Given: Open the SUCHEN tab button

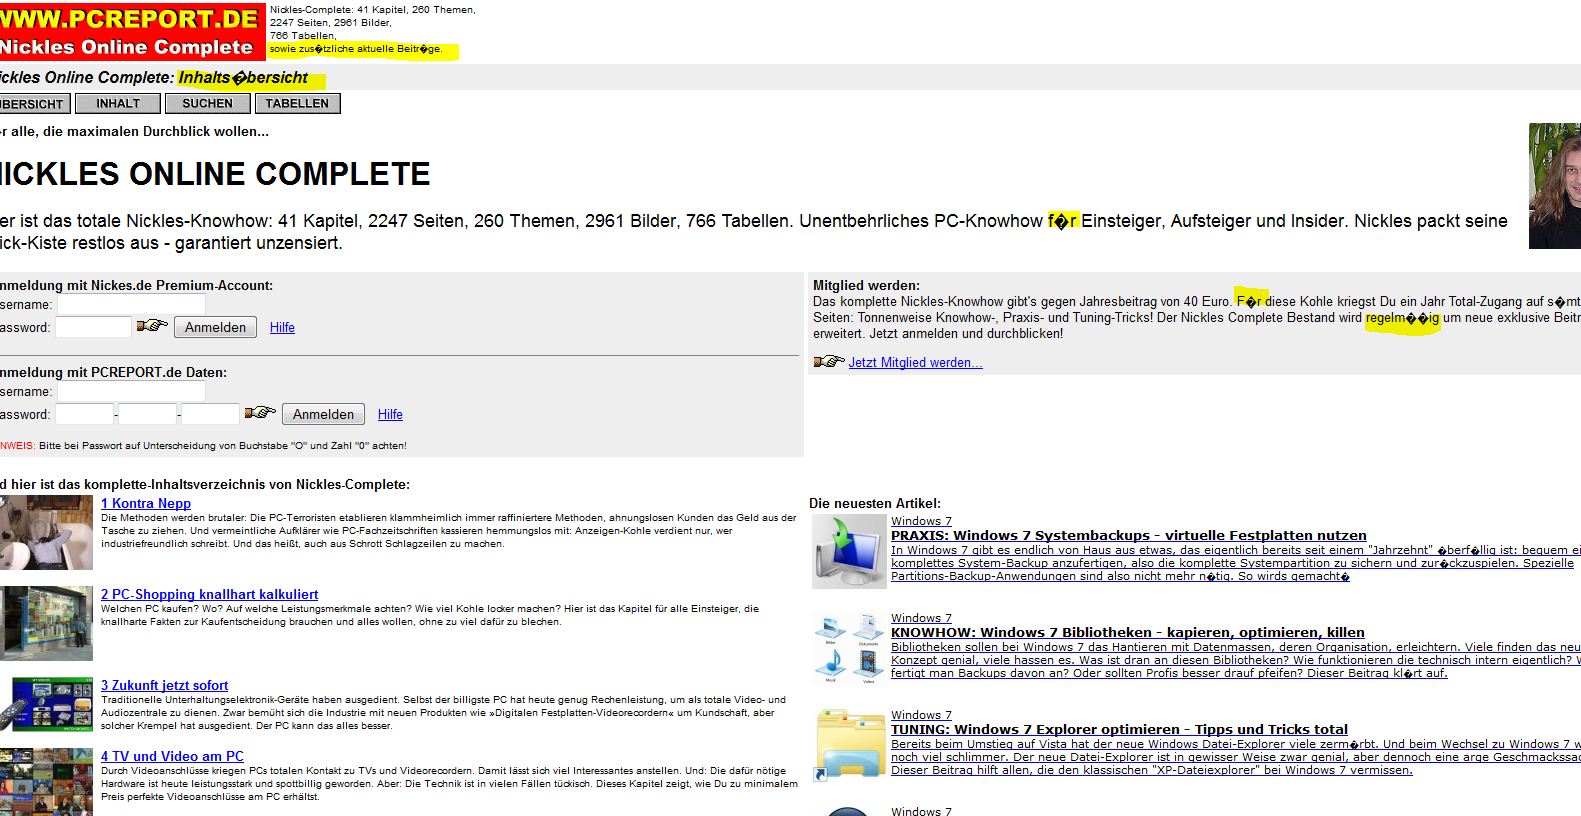Looking at the screenshot, I should [207, 103].
